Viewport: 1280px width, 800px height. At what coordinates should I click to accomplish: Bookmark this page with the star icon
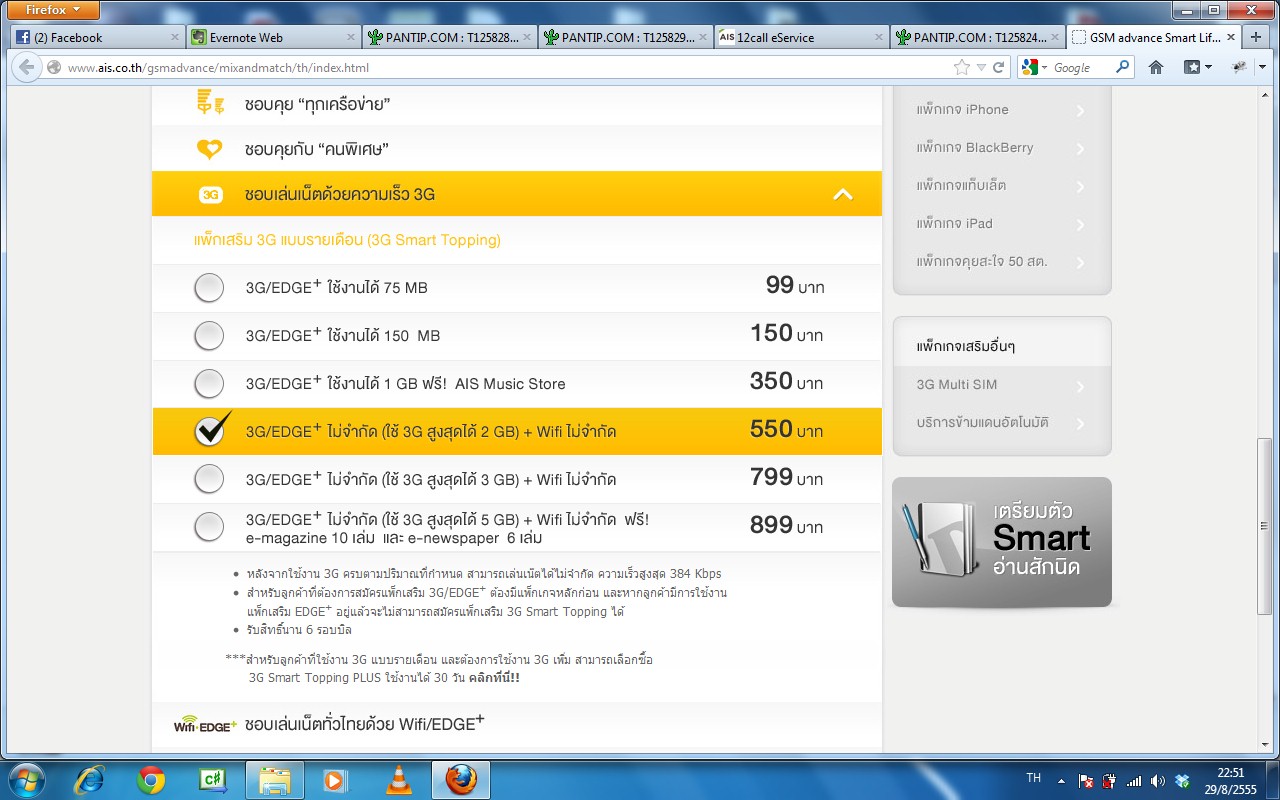click(x=962, y=67)
